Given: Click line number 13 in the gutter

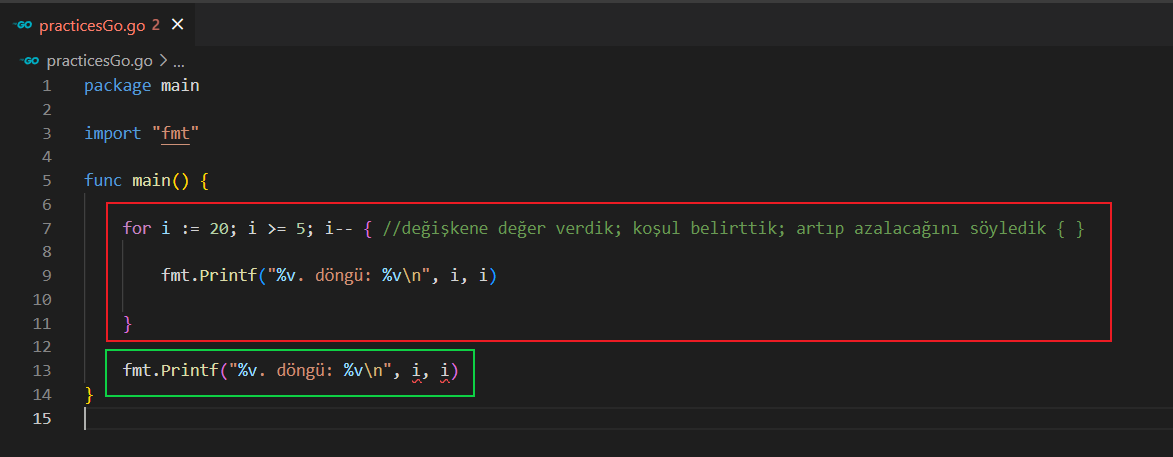Looking at the screenshot, I should click(x=42, y=371).
